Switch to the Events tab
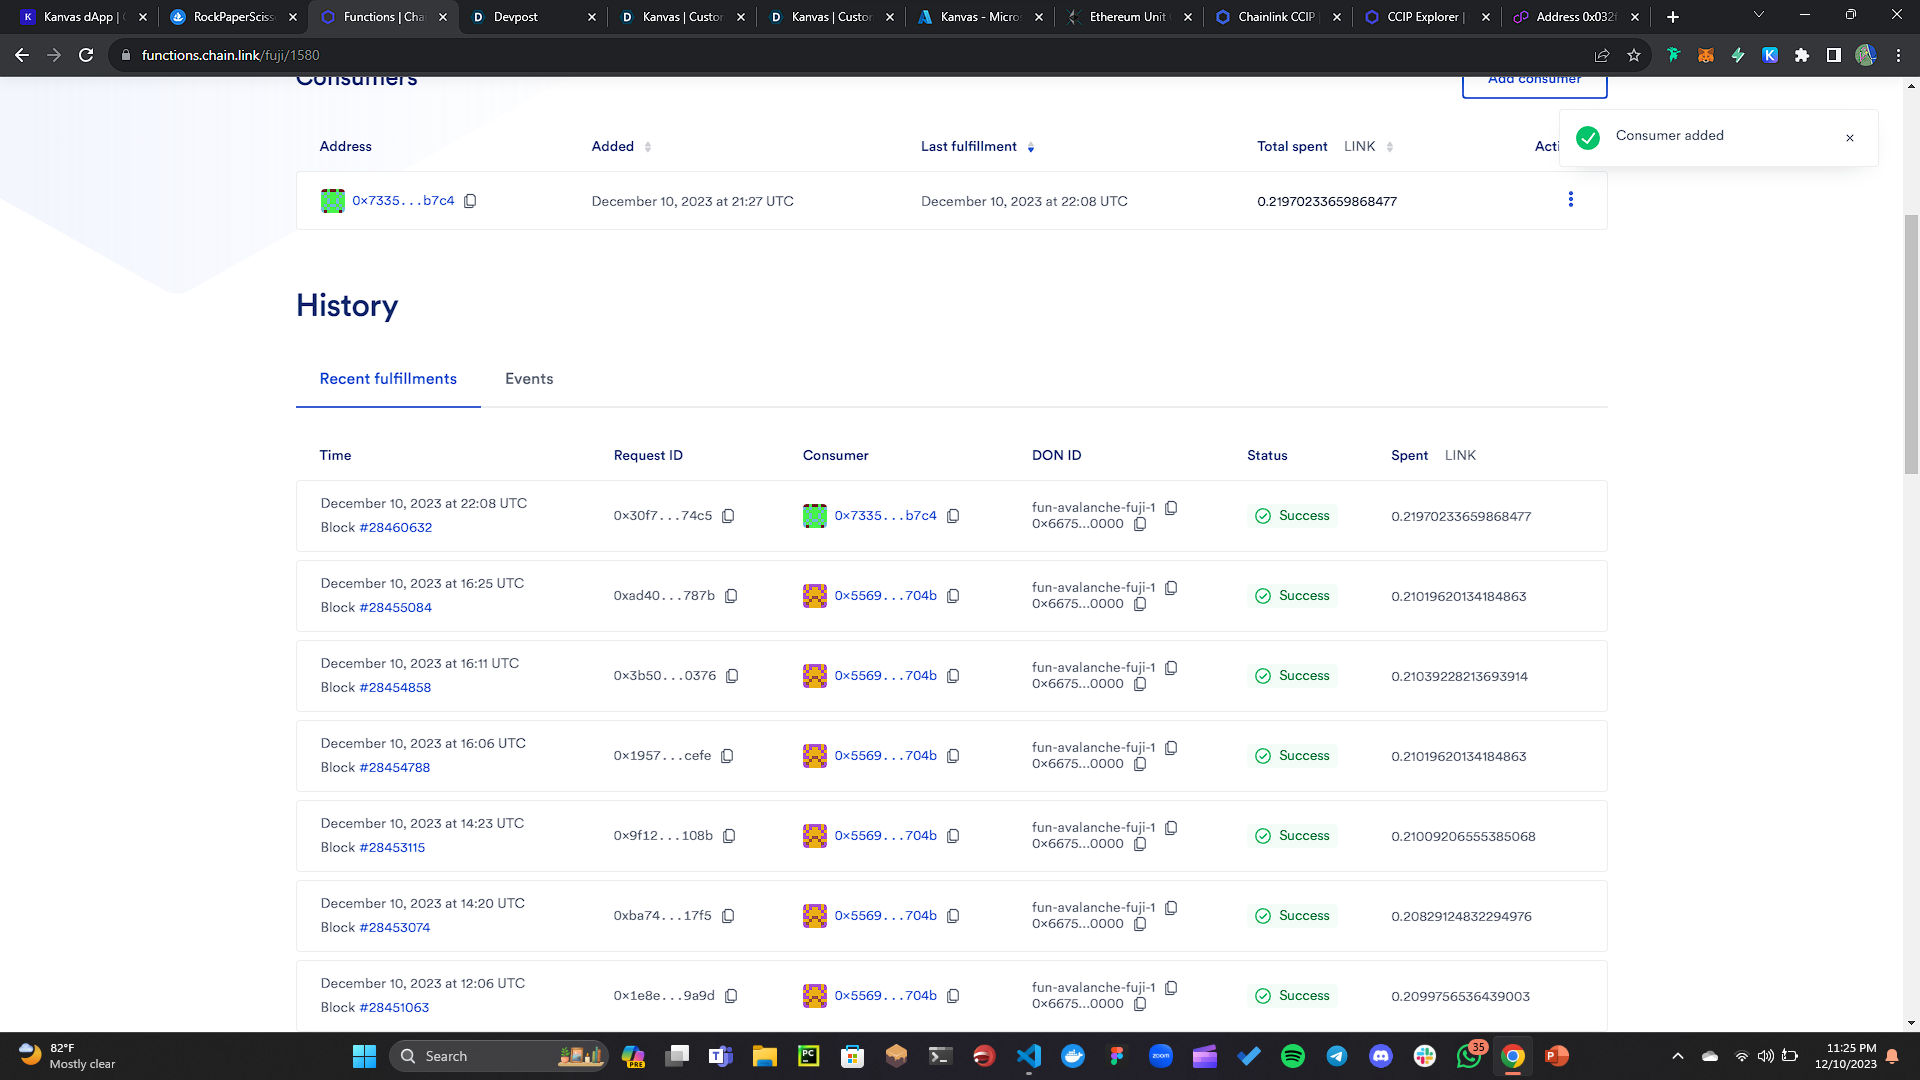Image resolution: width=1920 pixels, height=1080 pixels. pyautogui.click(x=529, y=379)
